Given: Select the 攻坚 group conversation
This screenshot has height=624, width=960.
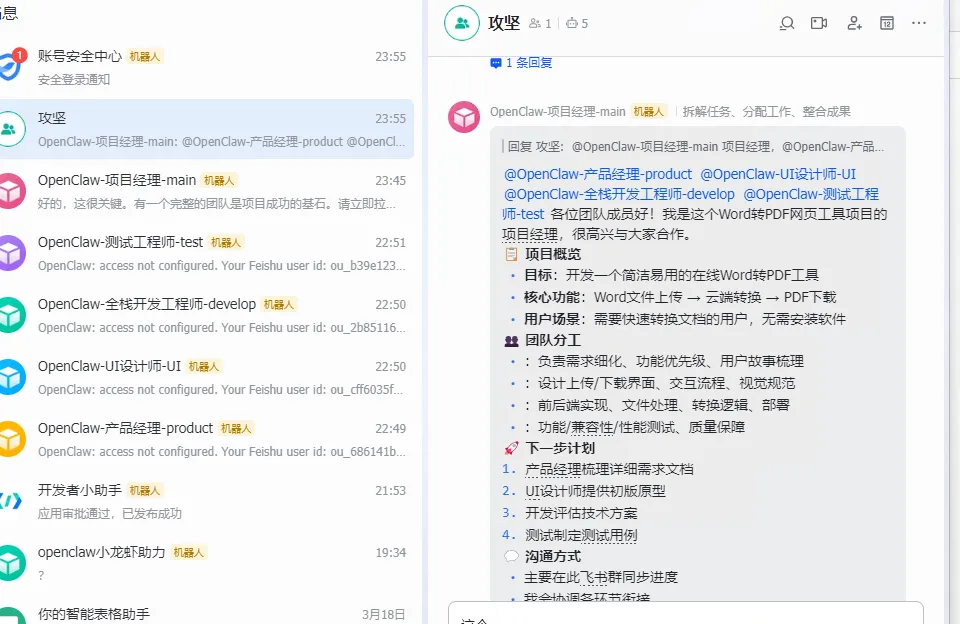Looking at the screenshot, I should (x=207, y=129).
